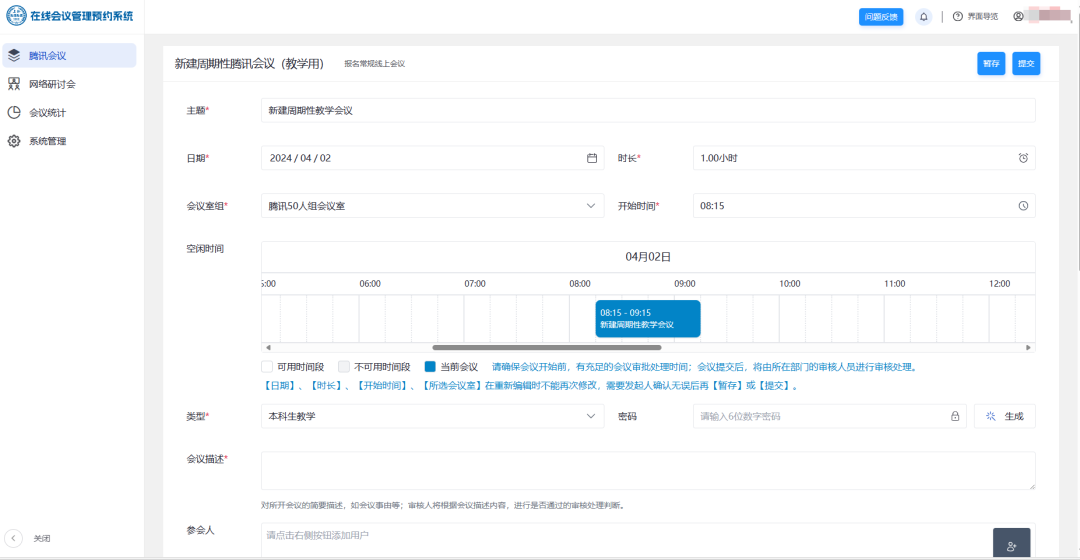Screen dimensions: 1080x560
Task: Expand the 类型 dropdown showing 本科生教学
Action: 433,416
